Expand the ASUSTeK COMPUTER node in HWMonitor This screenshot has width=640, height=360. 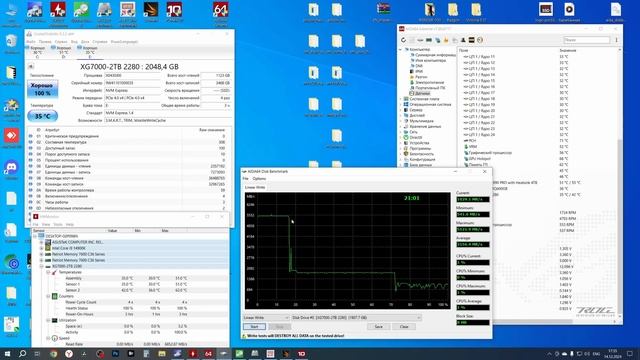pos(41,242)
